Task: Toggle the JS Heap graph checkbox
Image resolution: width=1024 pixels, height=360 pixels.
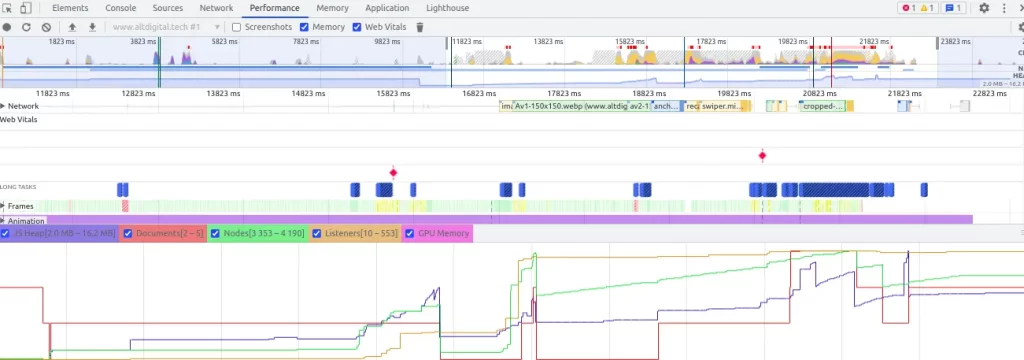Action: coord(6,233)
